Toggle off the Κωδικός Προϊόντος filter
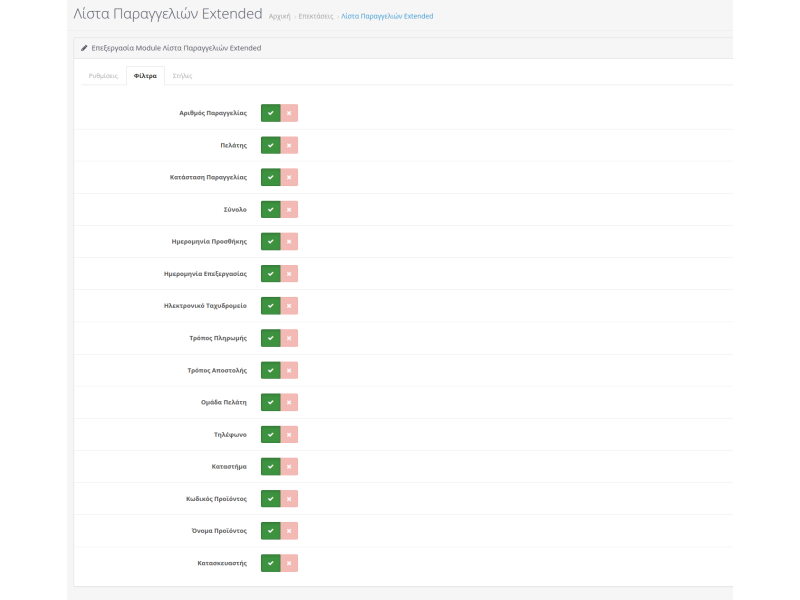The width and height of the screenshot is (800, 600). pos(288,498)
